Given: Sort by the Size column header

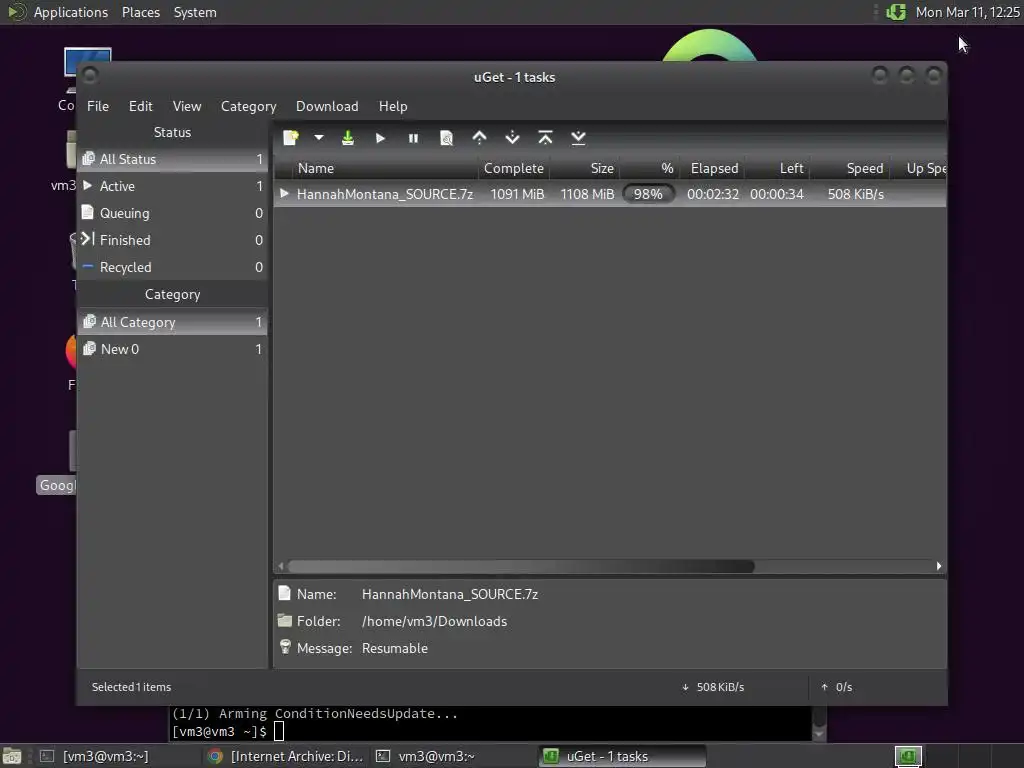Looking at the screenshot, I should click(585, 168).
